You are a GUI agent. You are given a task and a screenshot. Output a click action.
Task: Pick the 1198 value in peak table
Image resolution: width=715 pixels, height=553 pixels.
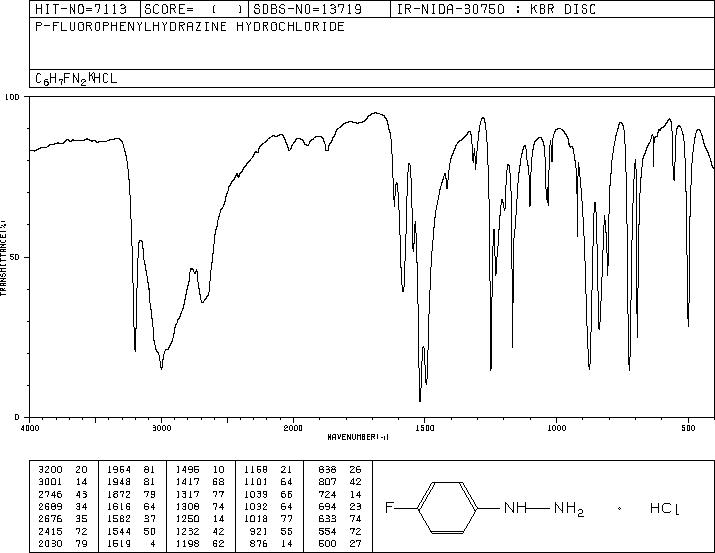[x=187, y=544]
